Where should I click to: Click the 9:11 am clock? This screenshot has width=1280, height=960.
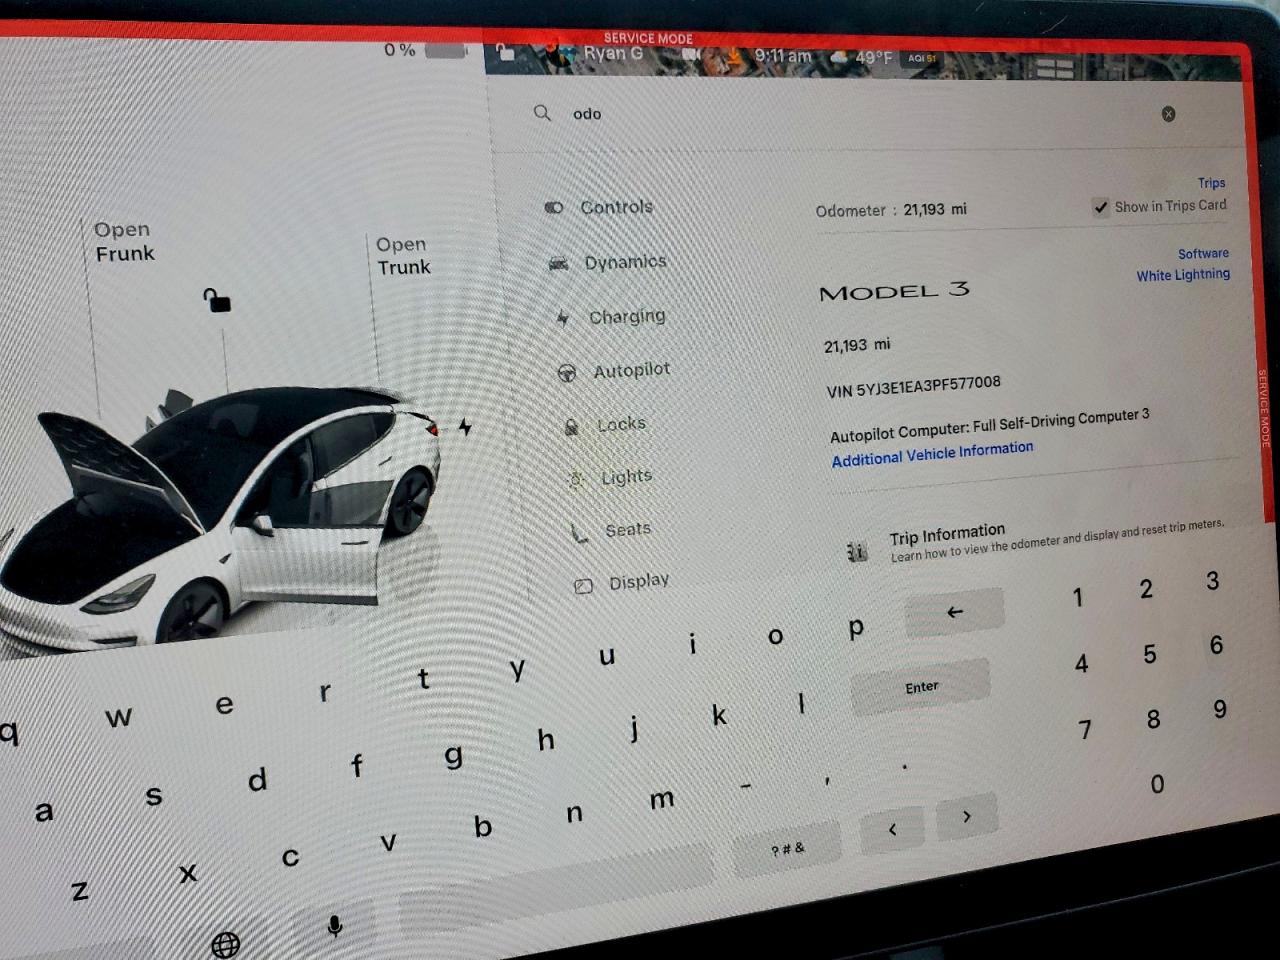783,56
